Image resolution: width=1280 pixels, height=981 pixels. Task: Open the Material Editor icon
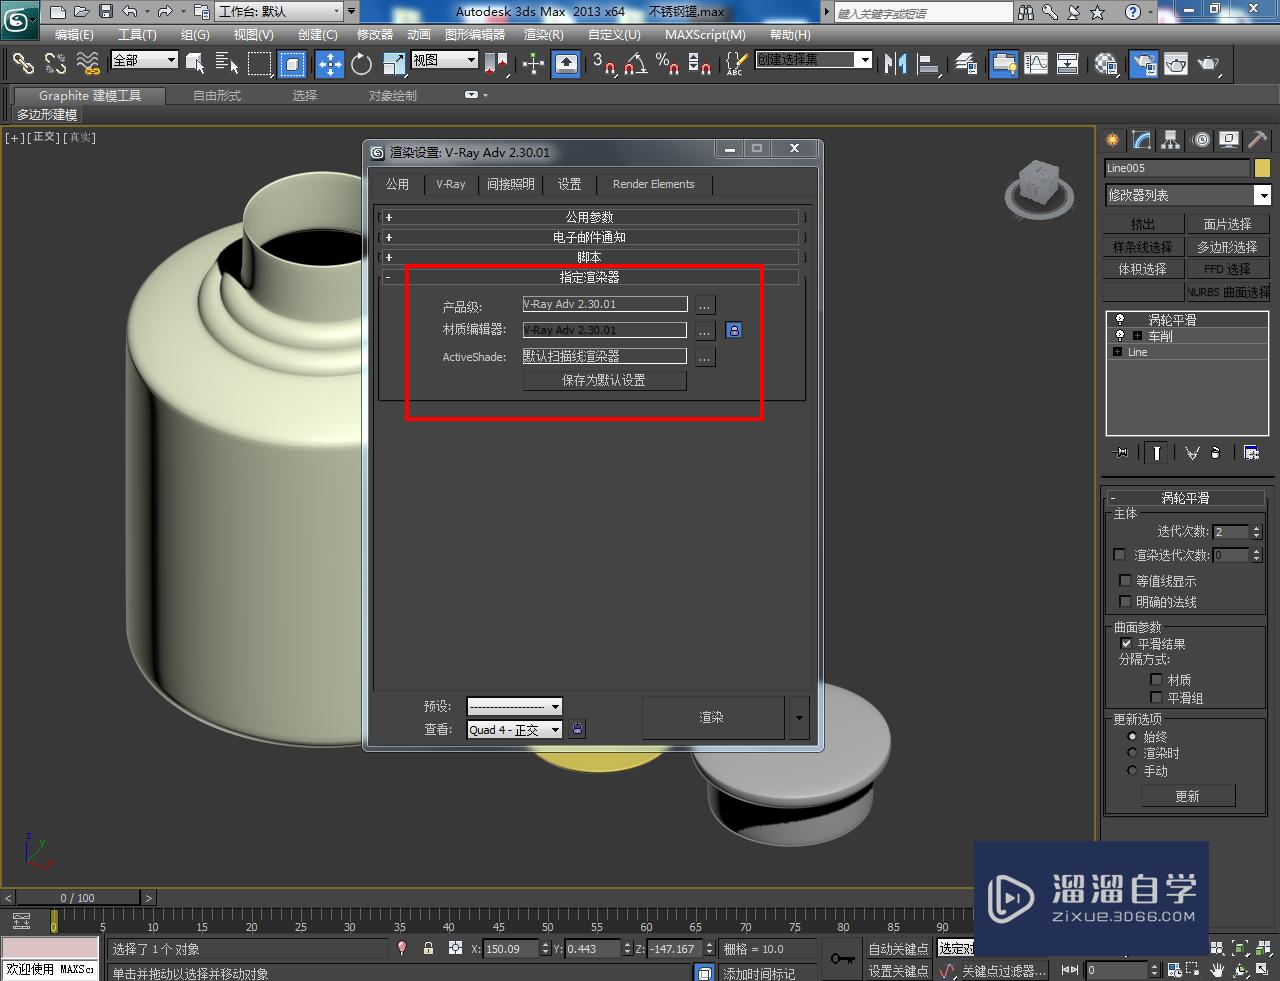tap(1106, 64)
